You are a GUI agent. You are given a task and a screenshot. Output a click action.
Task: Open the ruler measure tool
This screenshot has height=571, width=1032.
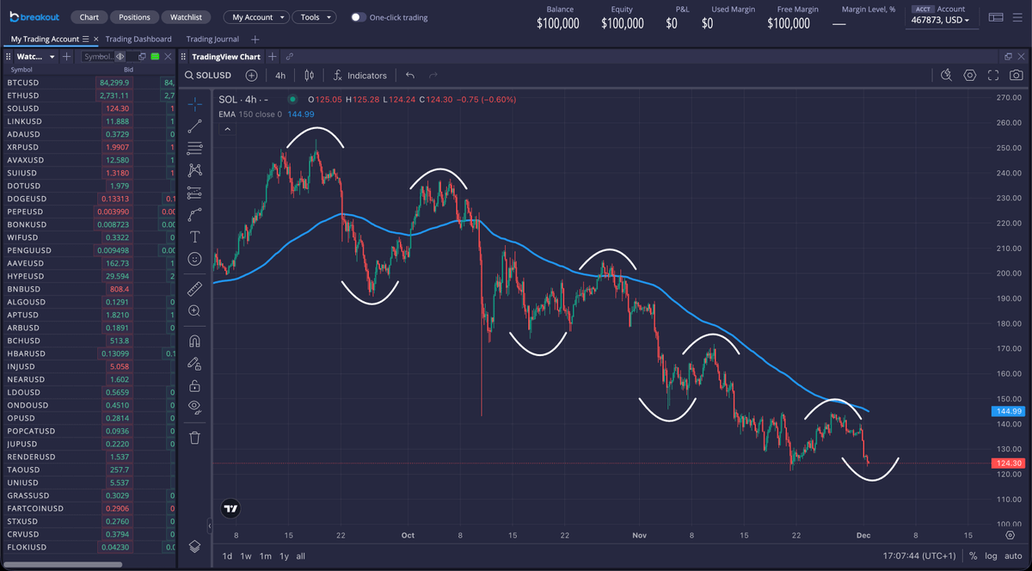tap(194, 289)
